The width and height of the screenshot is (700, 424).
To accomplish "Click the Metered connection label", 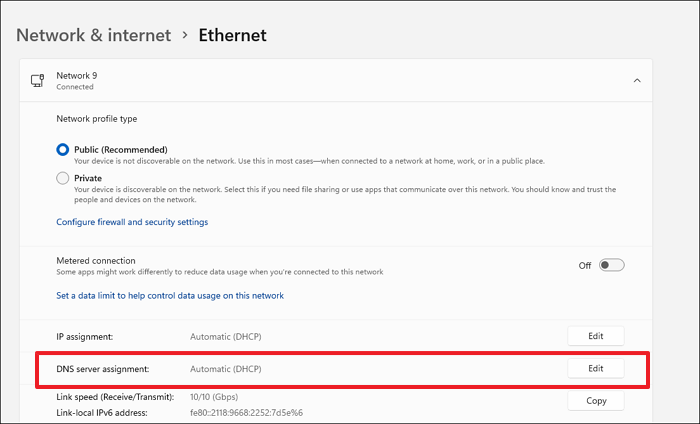I will pos(96,260).
